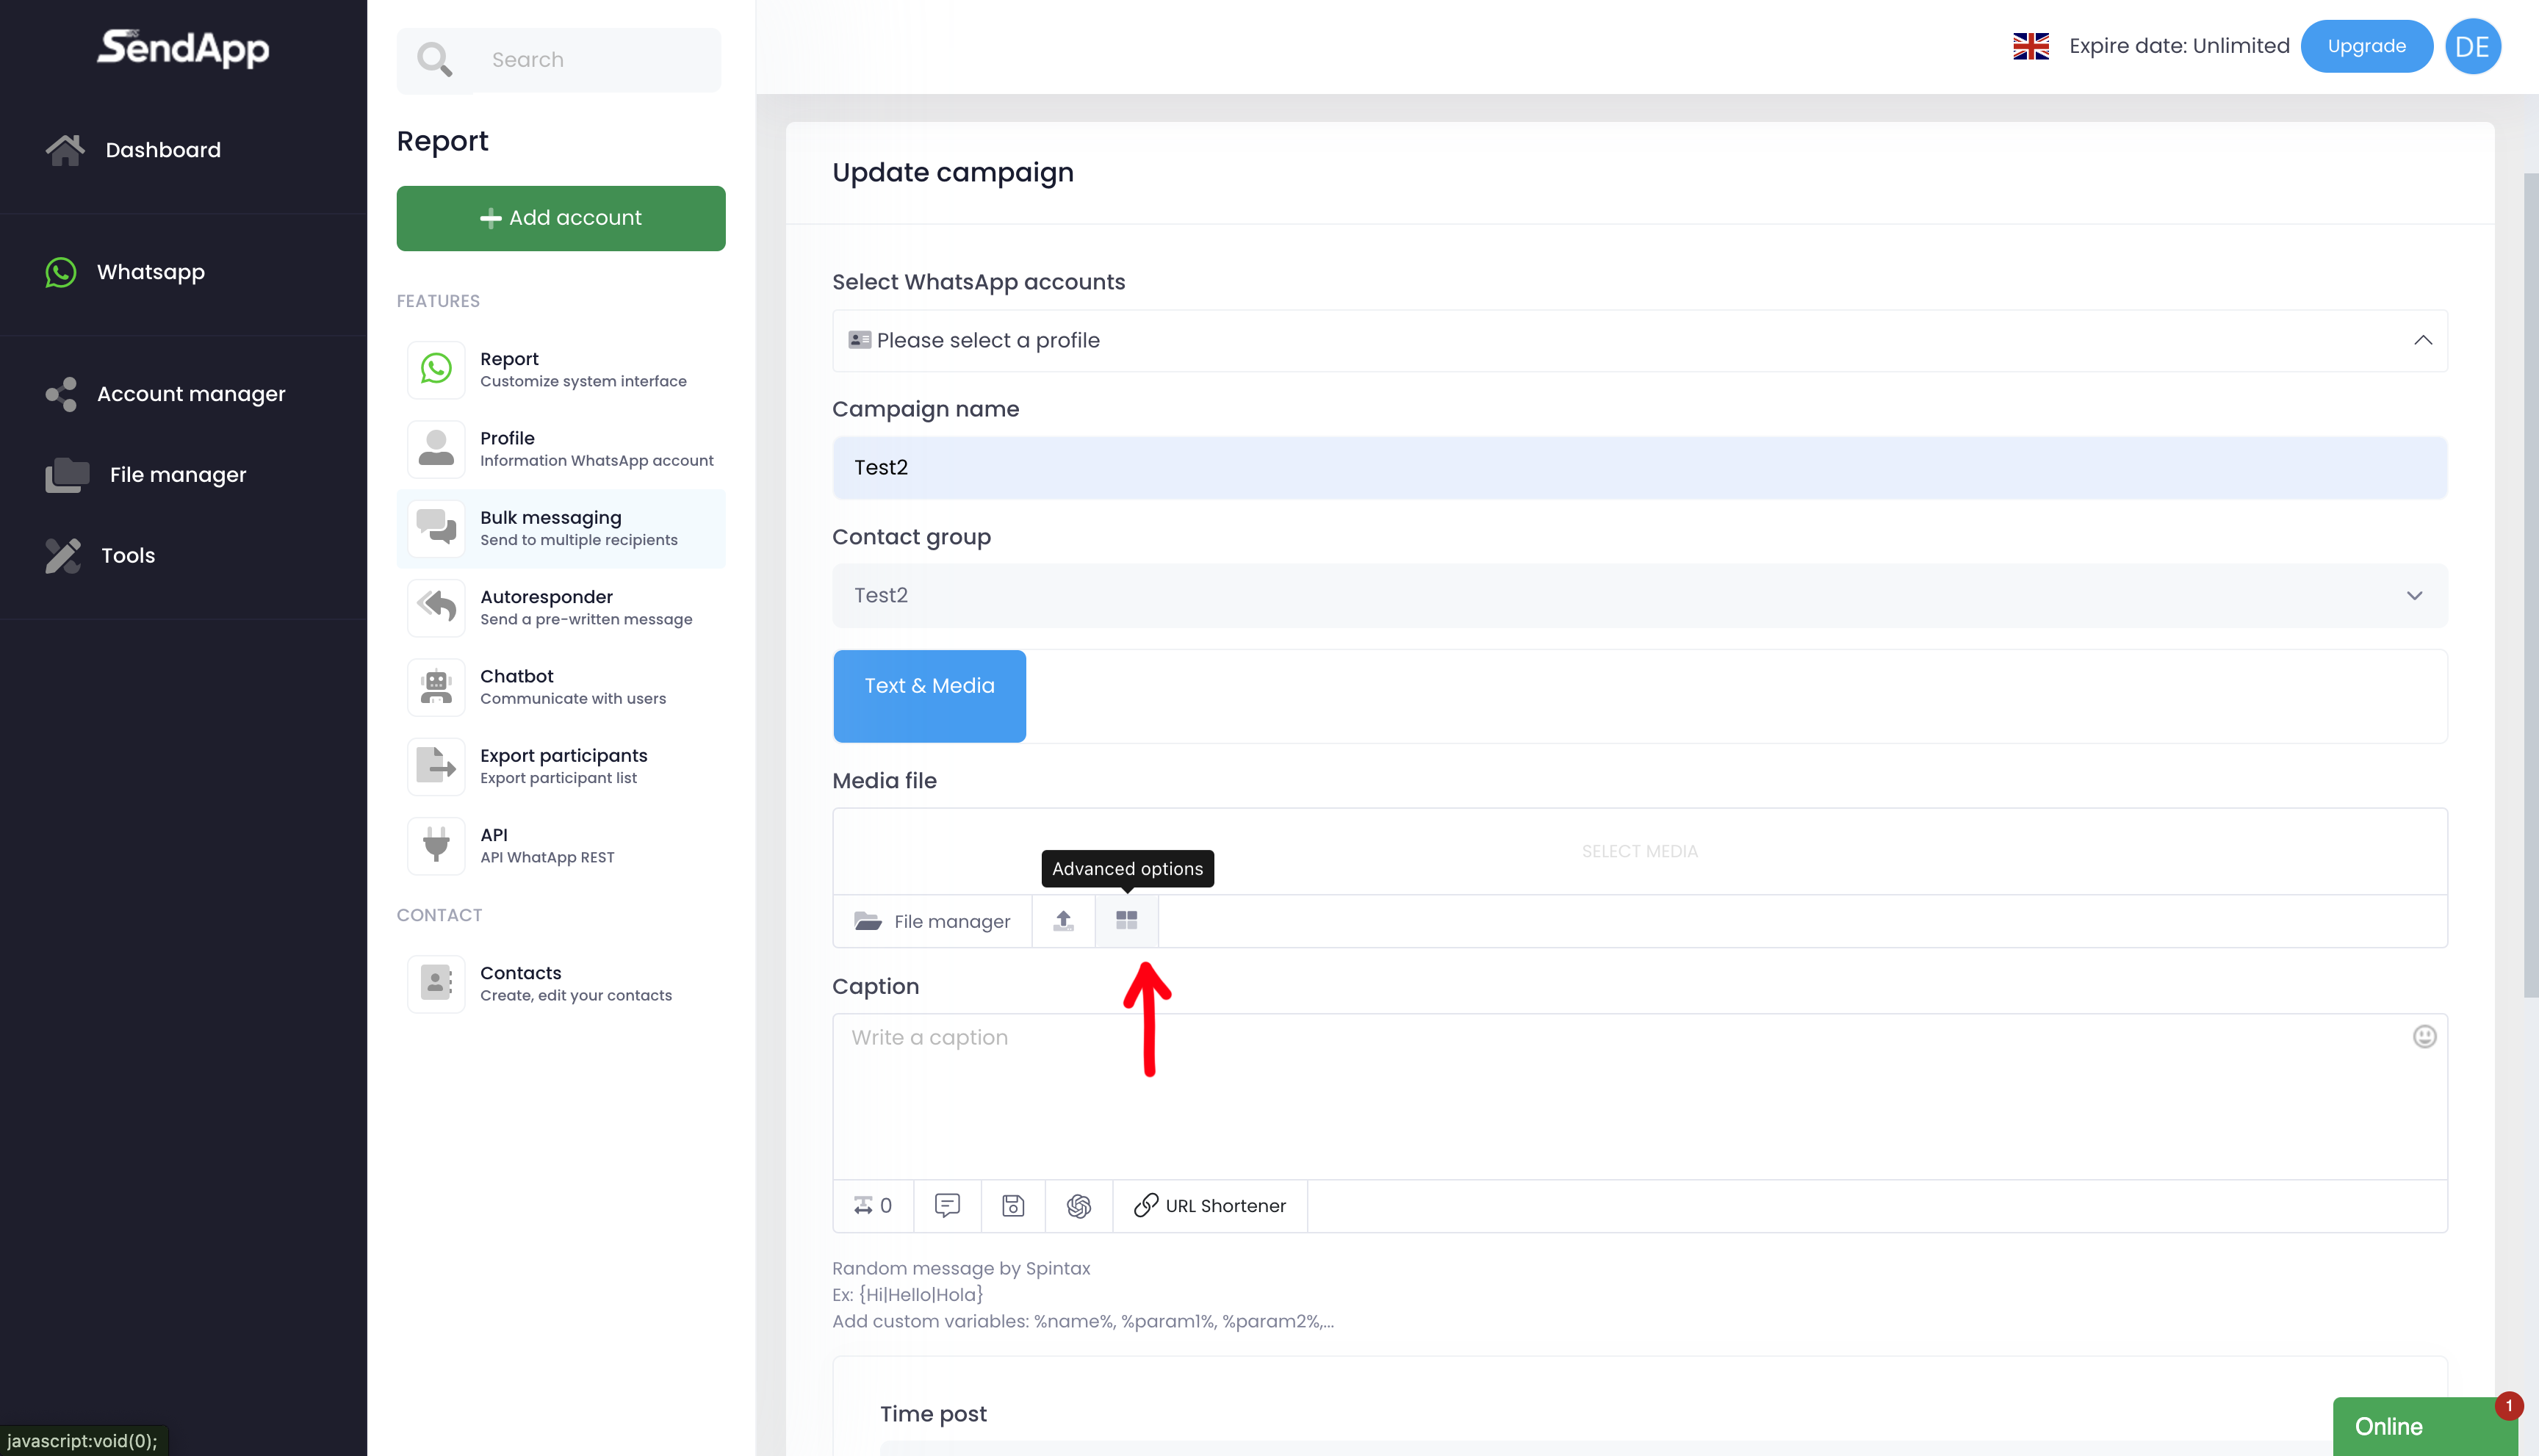2539x1456 pixels.
Task: Open the Contact group dropdown
Action: coord(1638,595)
